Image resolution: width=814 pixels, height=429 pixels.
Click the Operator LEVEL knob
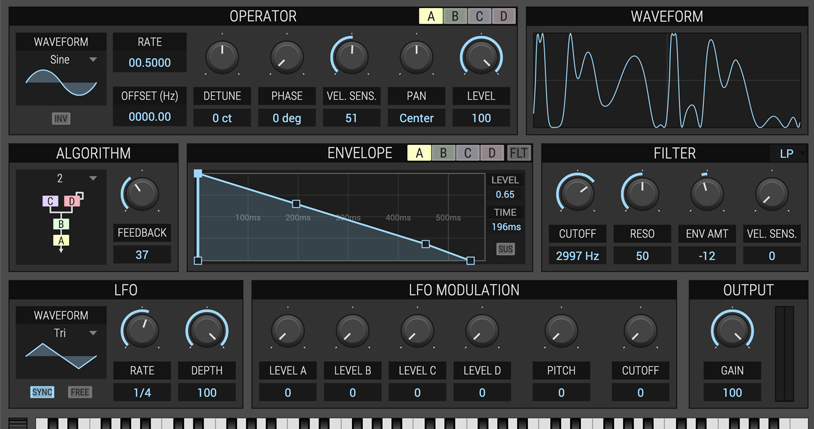coord(481,58)
